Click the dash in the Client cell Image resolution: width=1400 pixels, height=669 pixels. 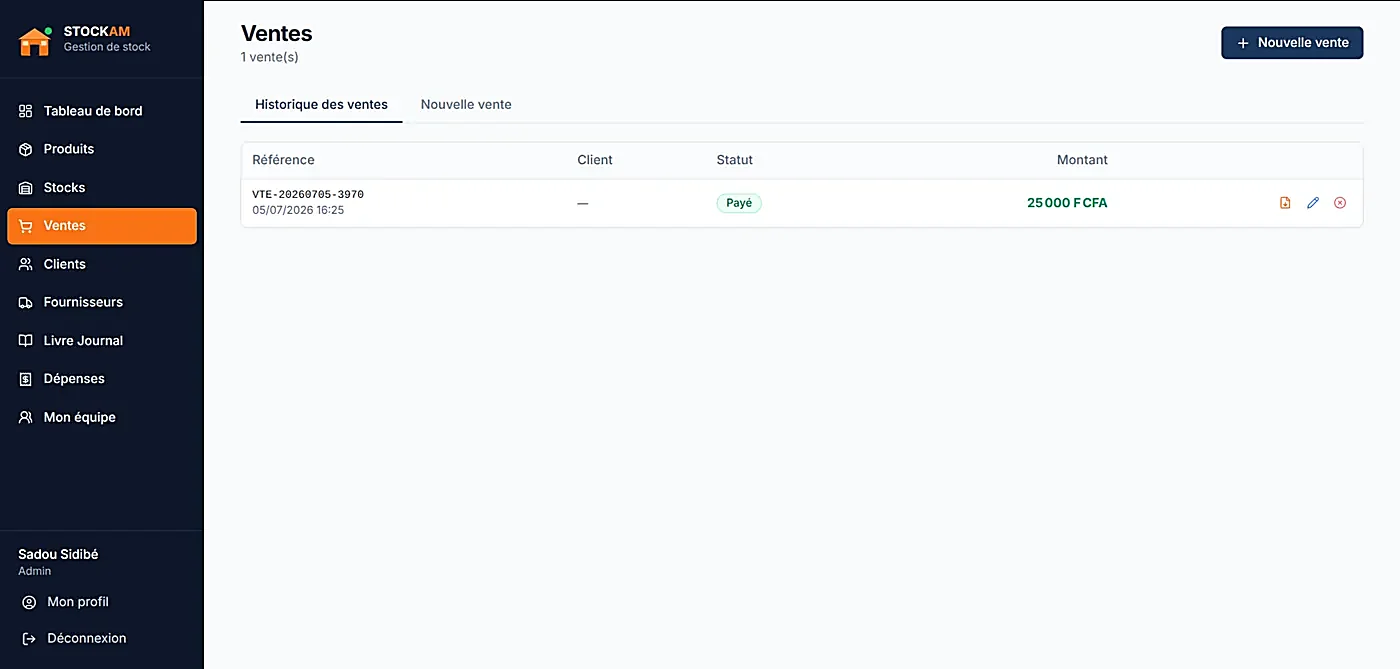pos(583,203)
